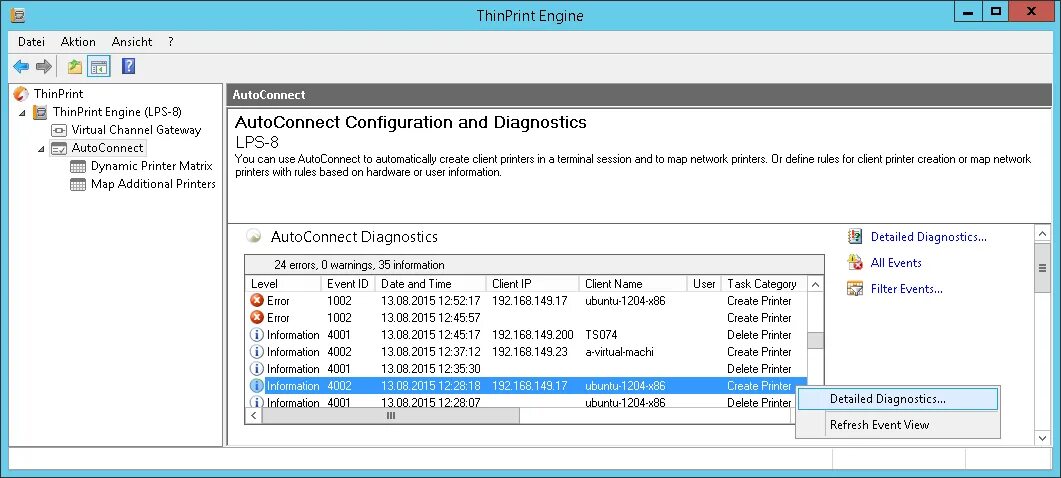Sort by the Client Name column header
This screenshot has height=478, width=1061.
point(633,284)
